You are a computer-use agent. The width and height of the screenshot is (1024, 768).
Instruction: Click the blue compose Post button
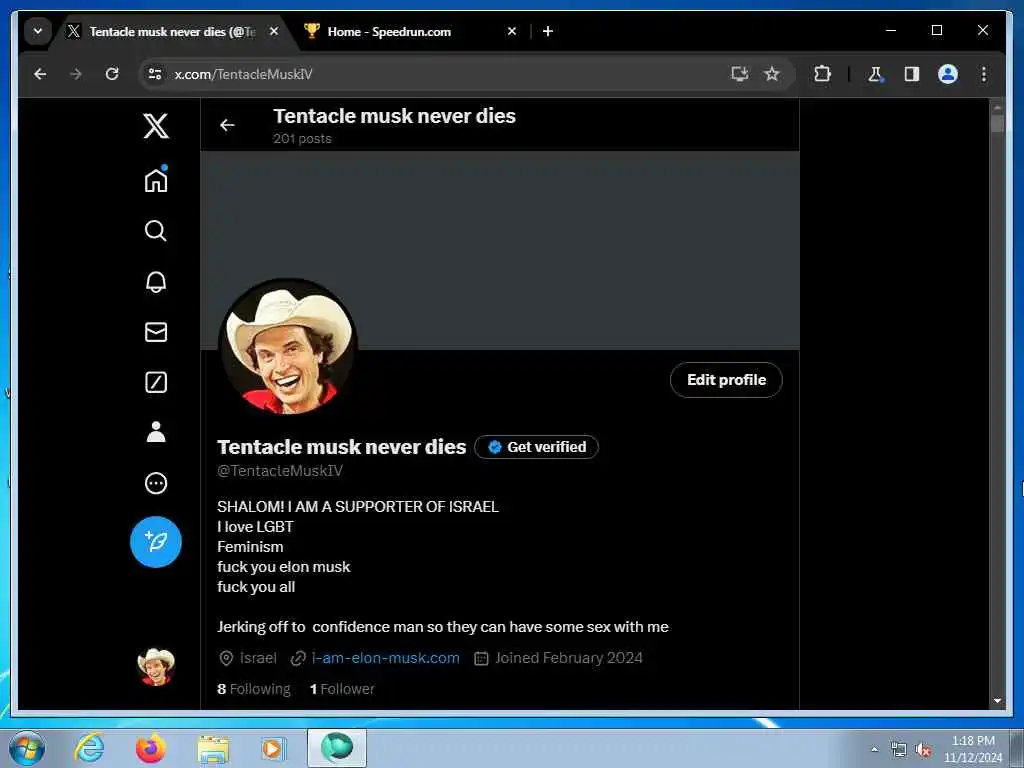point(155,541)
